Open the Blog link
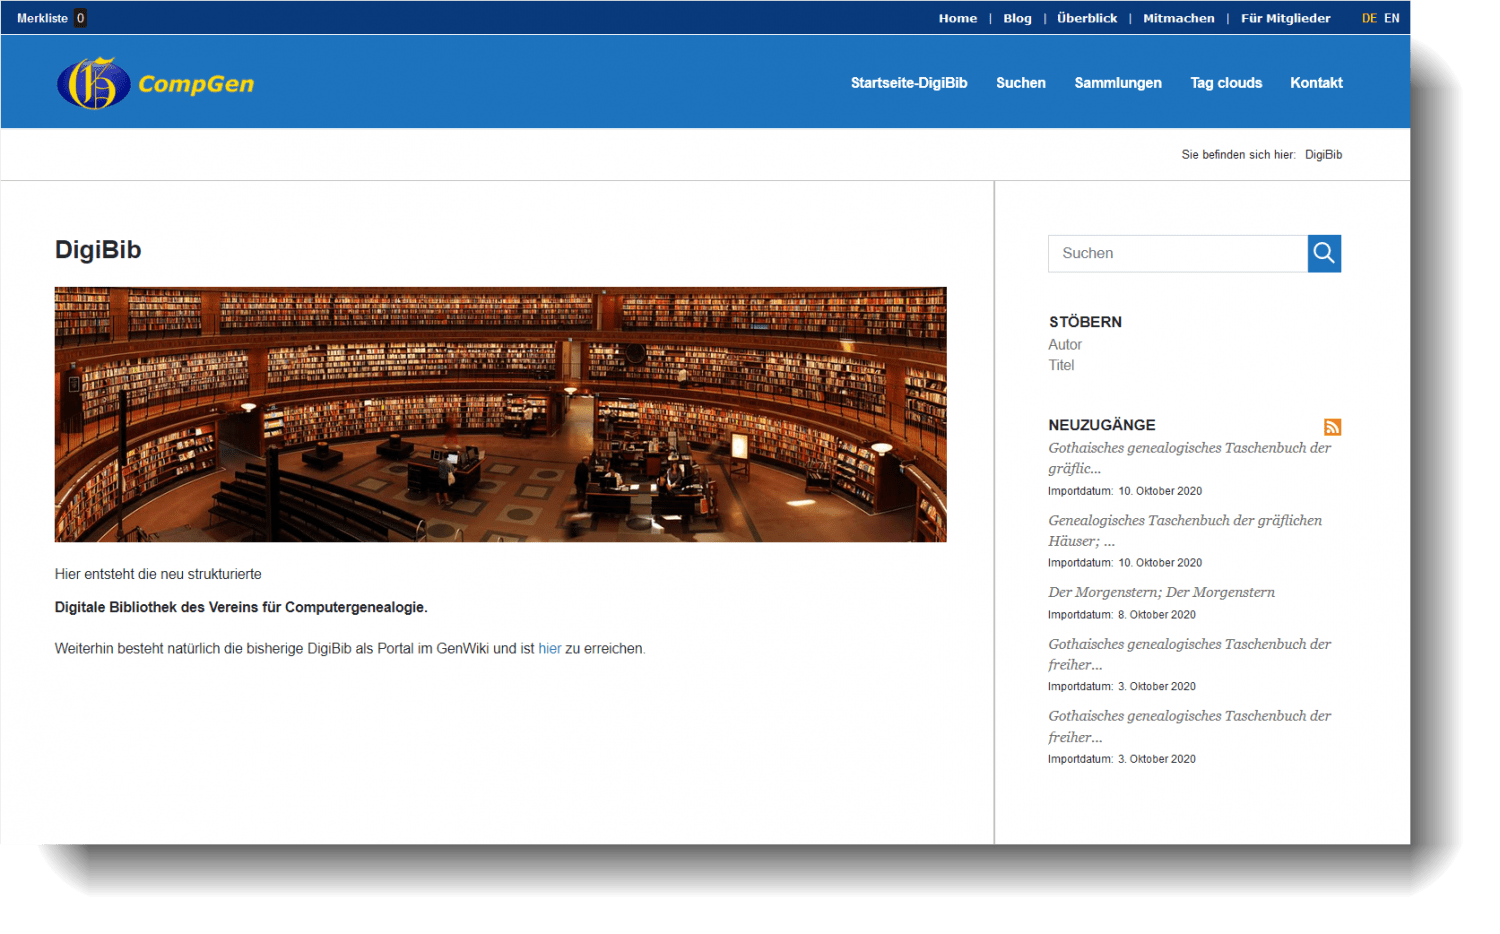This screenshot has width=1500, height=934. (x=1017, y=17)
